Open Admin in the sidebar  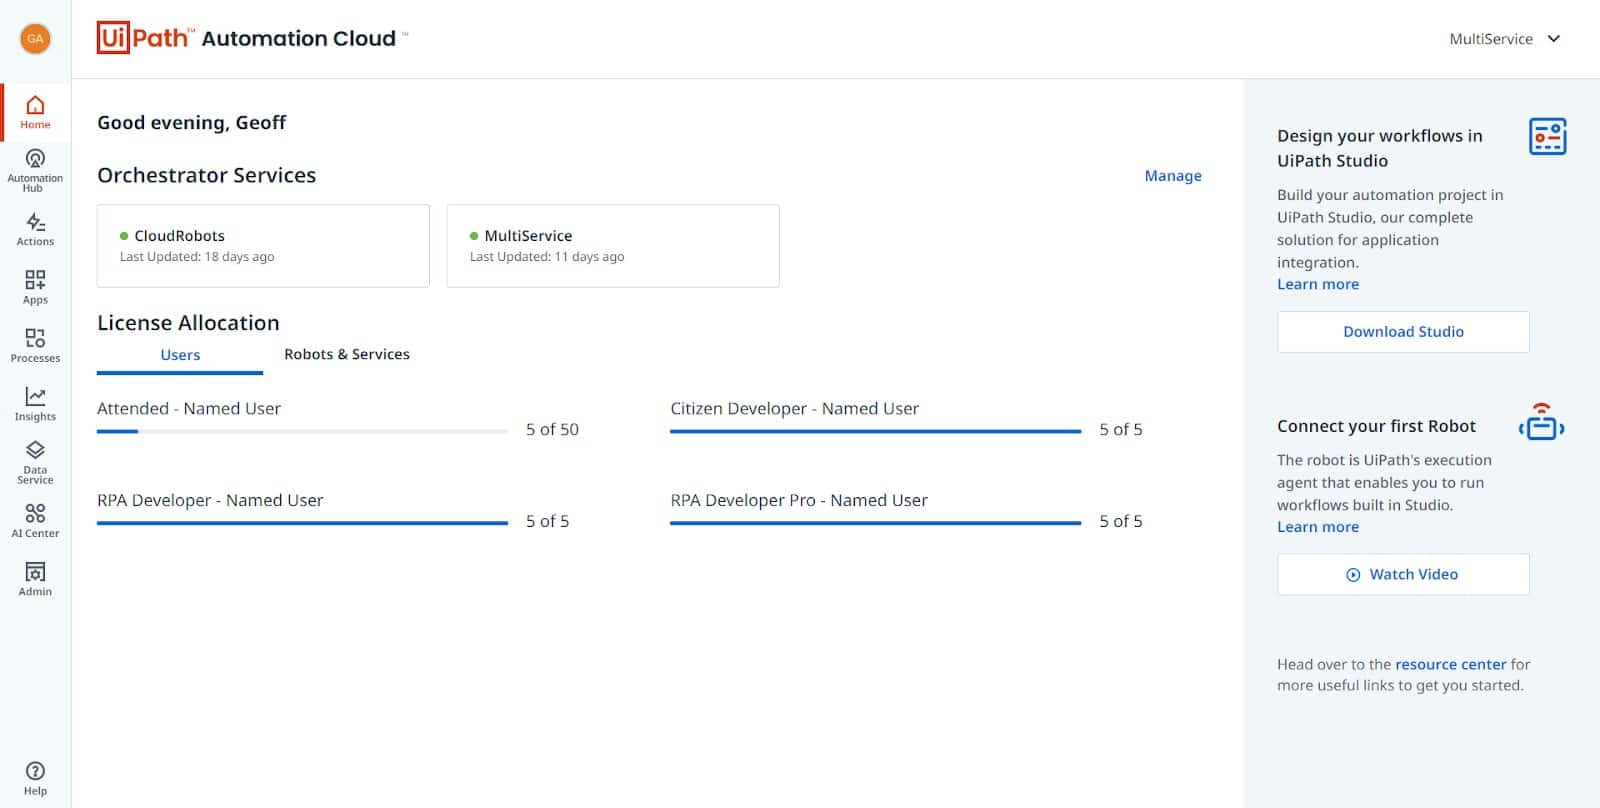(35, 579)
